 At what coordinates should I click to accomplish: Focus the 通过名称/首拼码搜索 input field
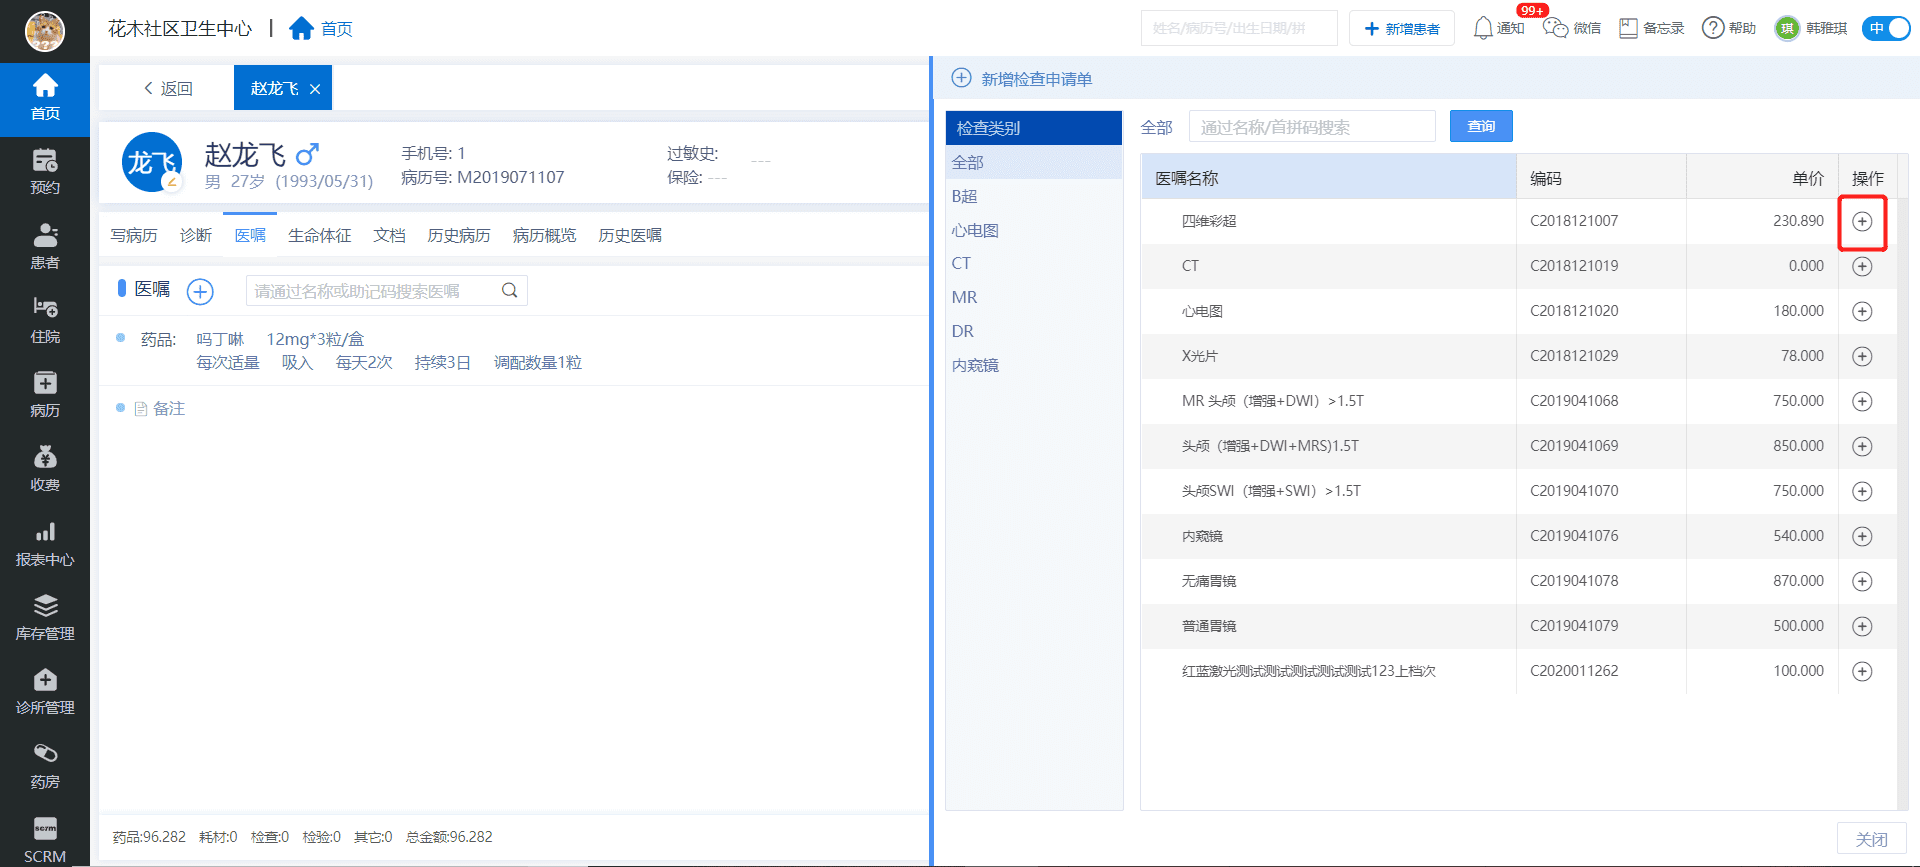1311,127
